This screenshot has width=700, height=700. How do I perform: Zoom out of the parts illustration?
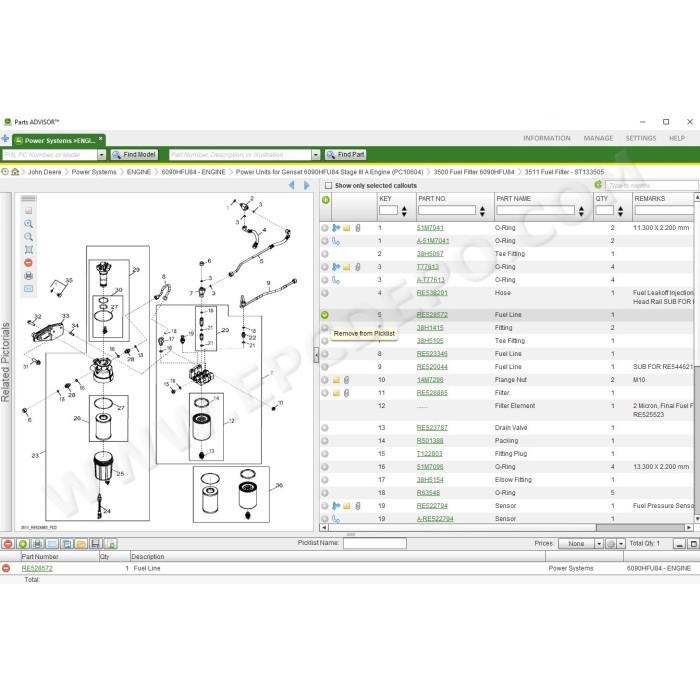click(29, 237)
